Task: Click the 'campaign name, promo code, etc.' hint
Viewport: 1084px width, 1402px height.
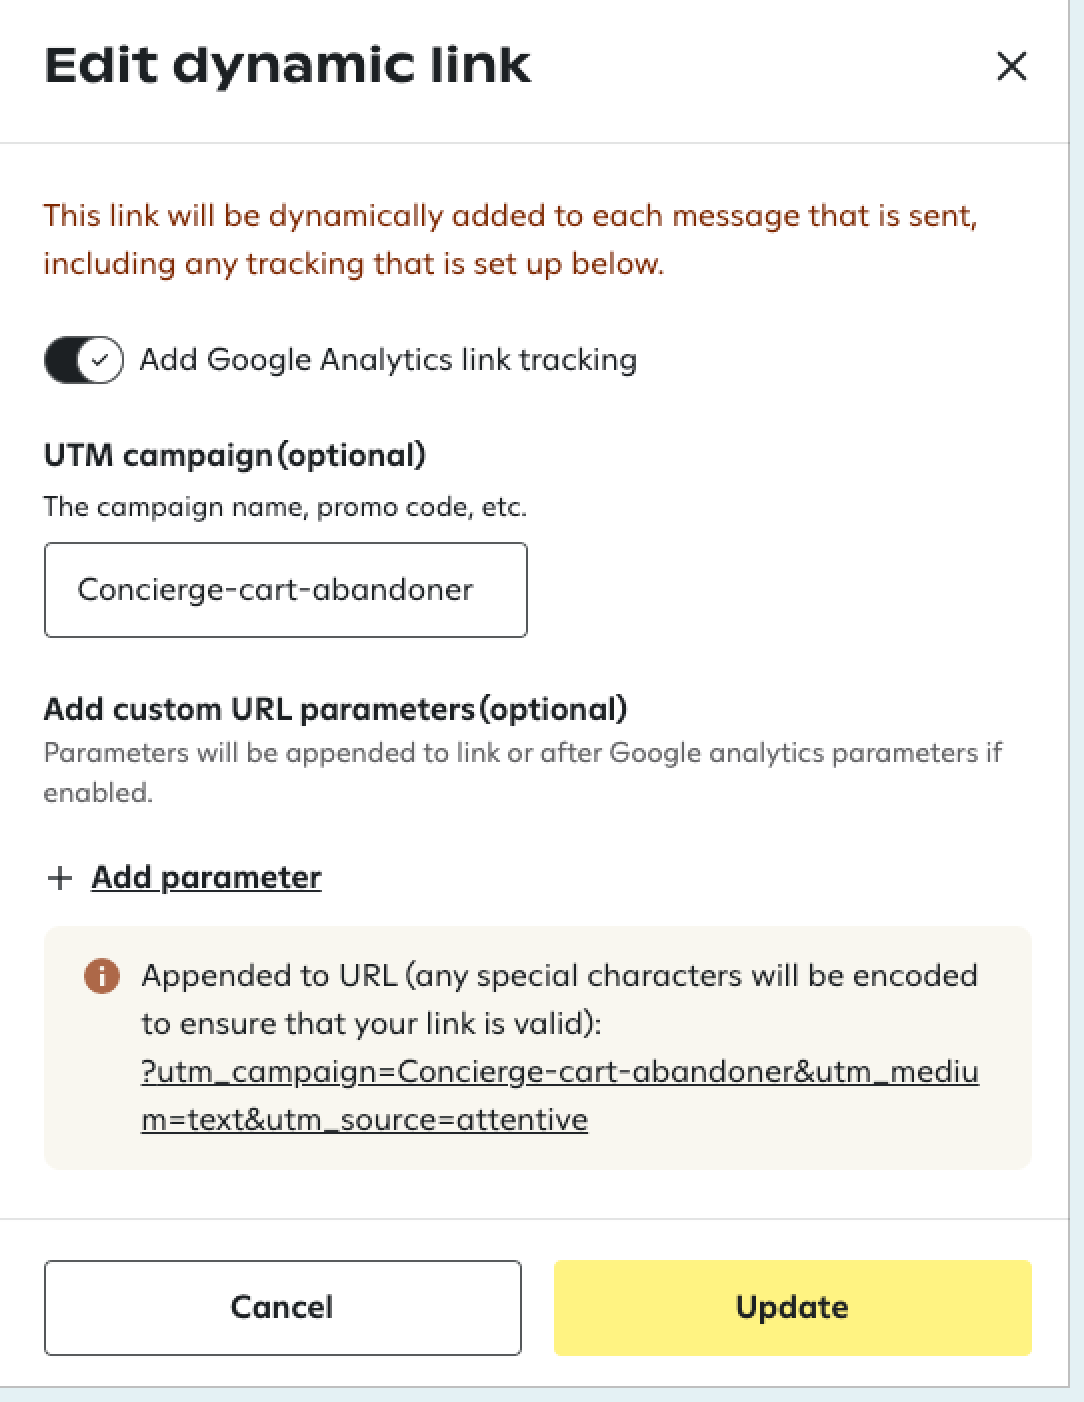Action: click(x=285, y=507)
